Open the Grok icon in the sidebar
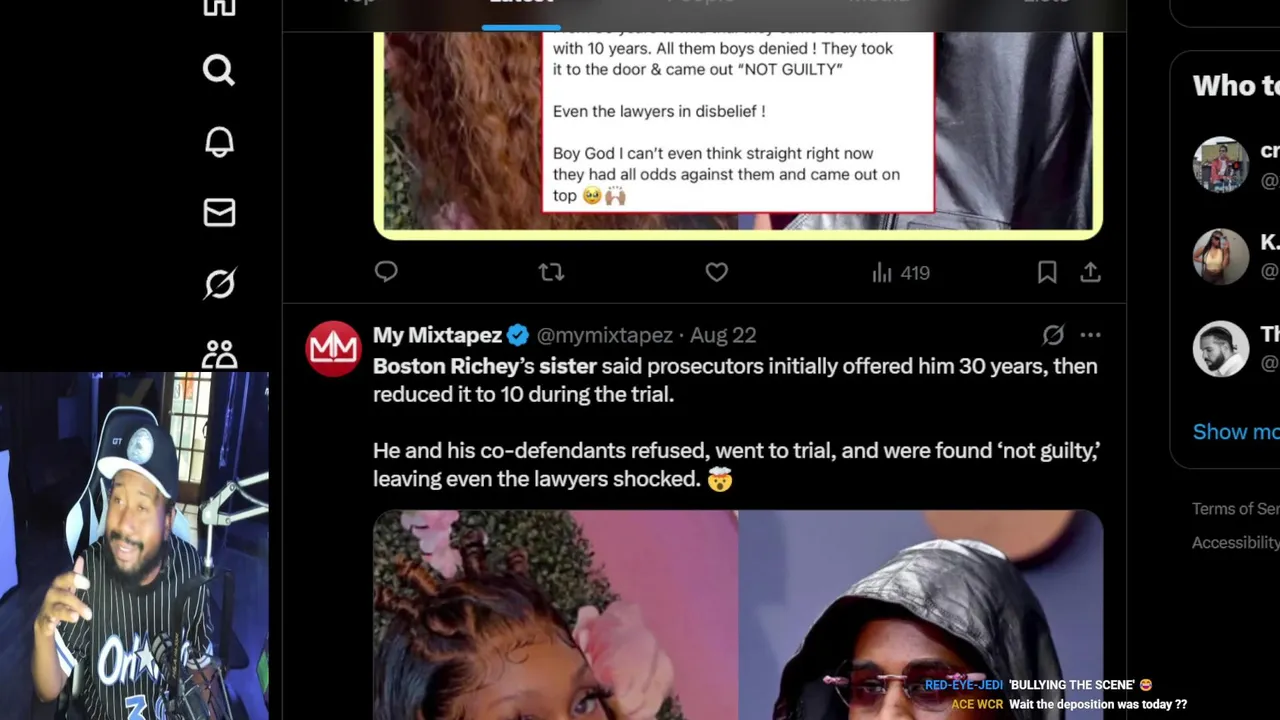 coord(219,284)
